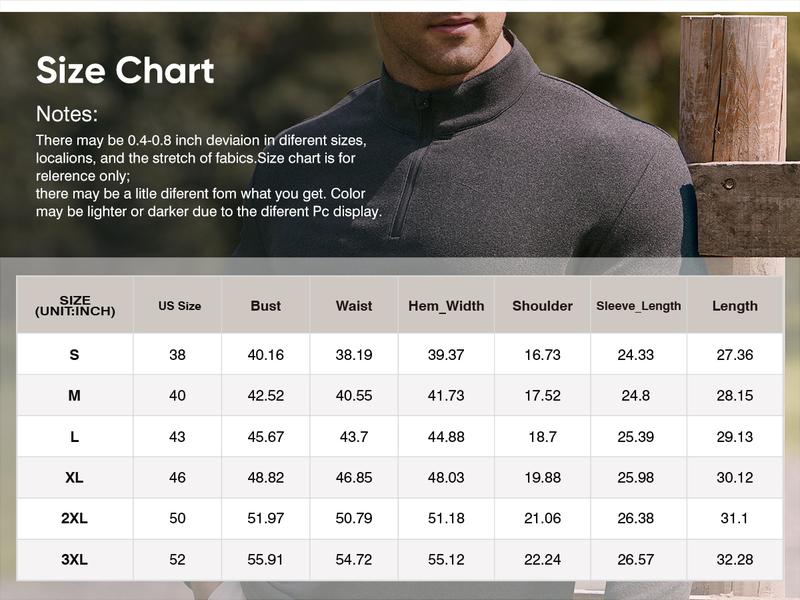Click the US Size column header
Screen dimensions: 800x600
point(177,305)
